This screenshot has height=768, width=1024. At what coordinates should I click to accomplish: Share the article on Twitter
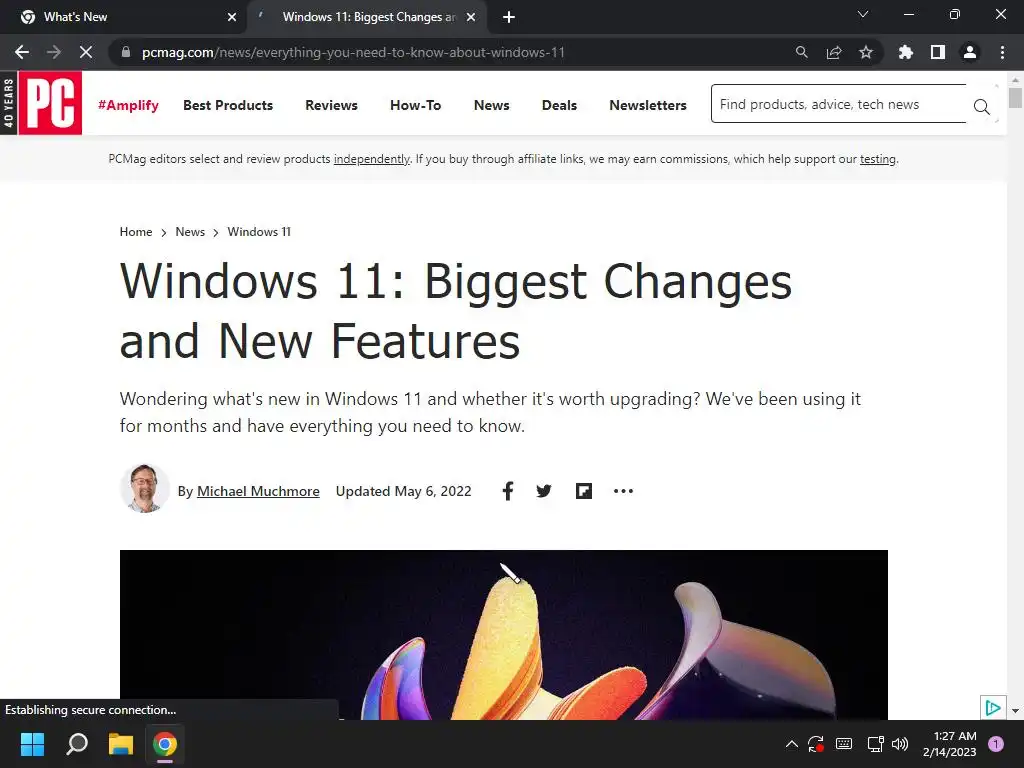pos(543,491)
